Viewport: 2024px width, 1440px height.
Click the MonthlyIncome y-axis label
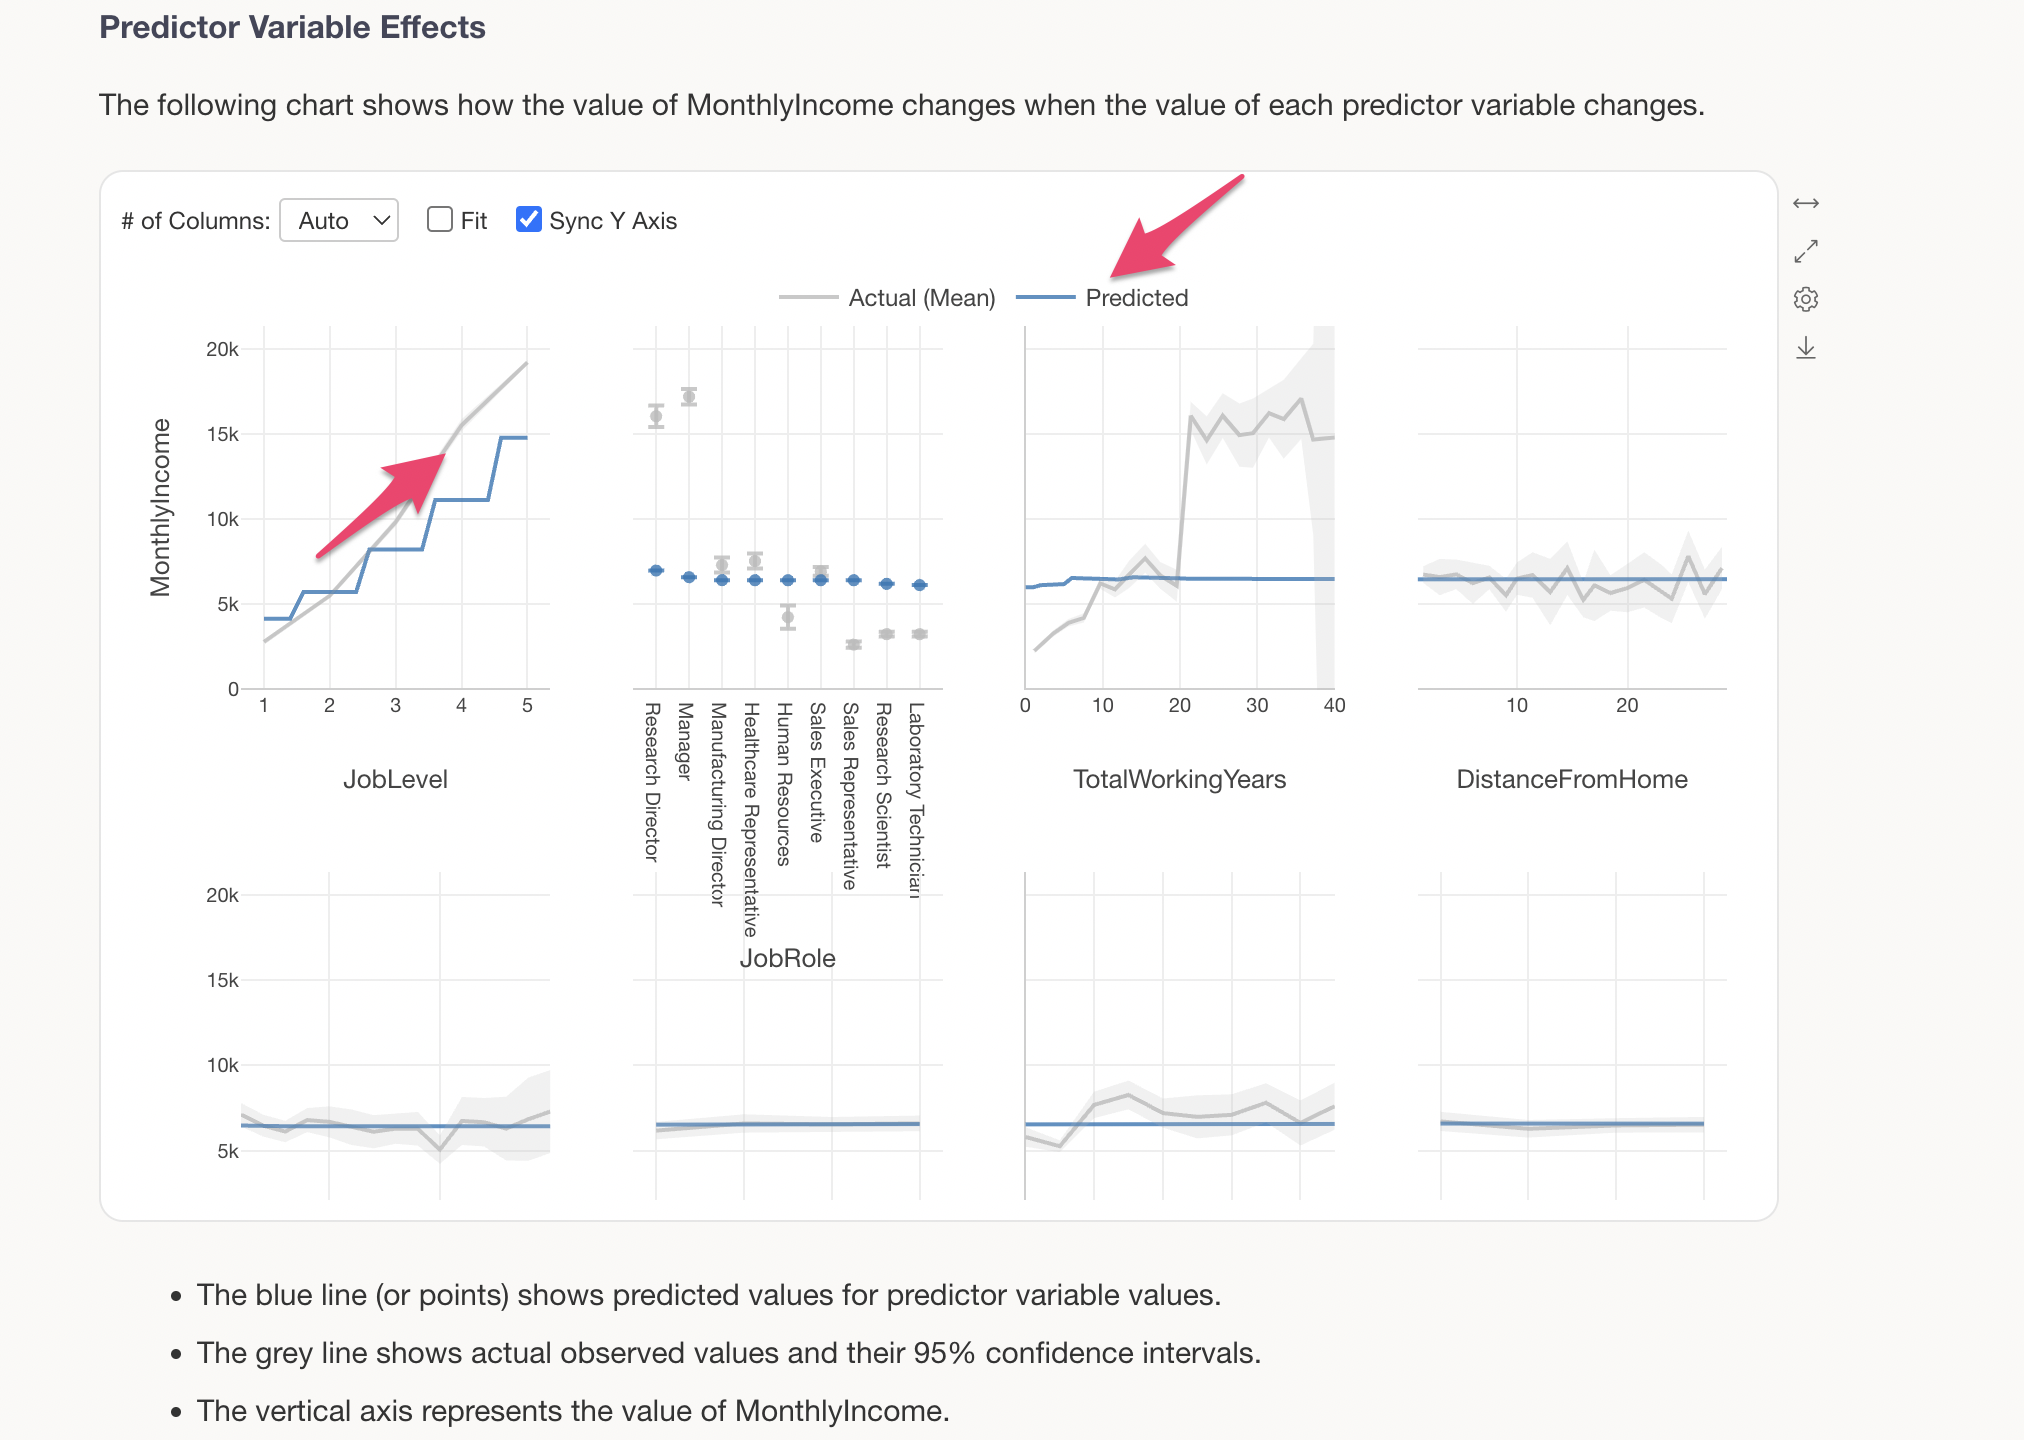(x=161, y=507)
